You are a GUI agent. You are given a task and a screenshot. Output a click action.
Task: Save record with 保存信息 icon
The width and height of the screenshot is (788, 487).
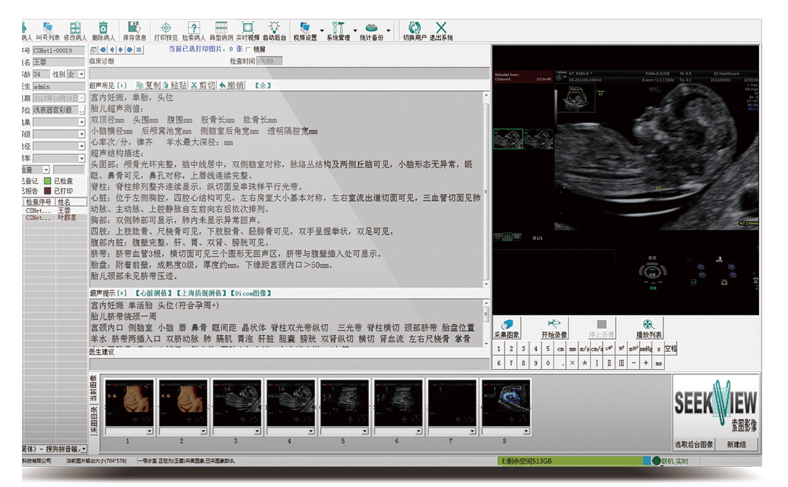point(134,31)
